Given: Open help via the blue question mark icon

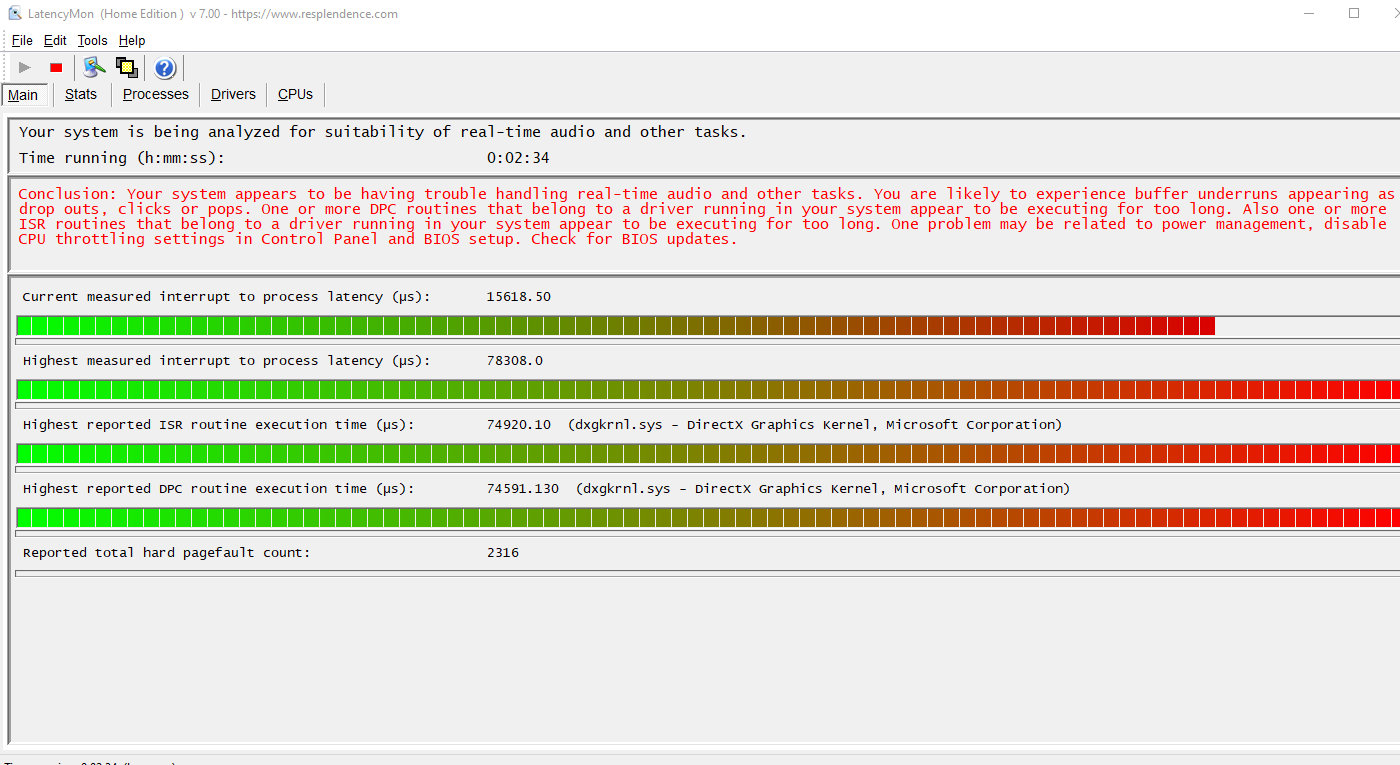Looking at the screenshot, I should coord(165,68).
